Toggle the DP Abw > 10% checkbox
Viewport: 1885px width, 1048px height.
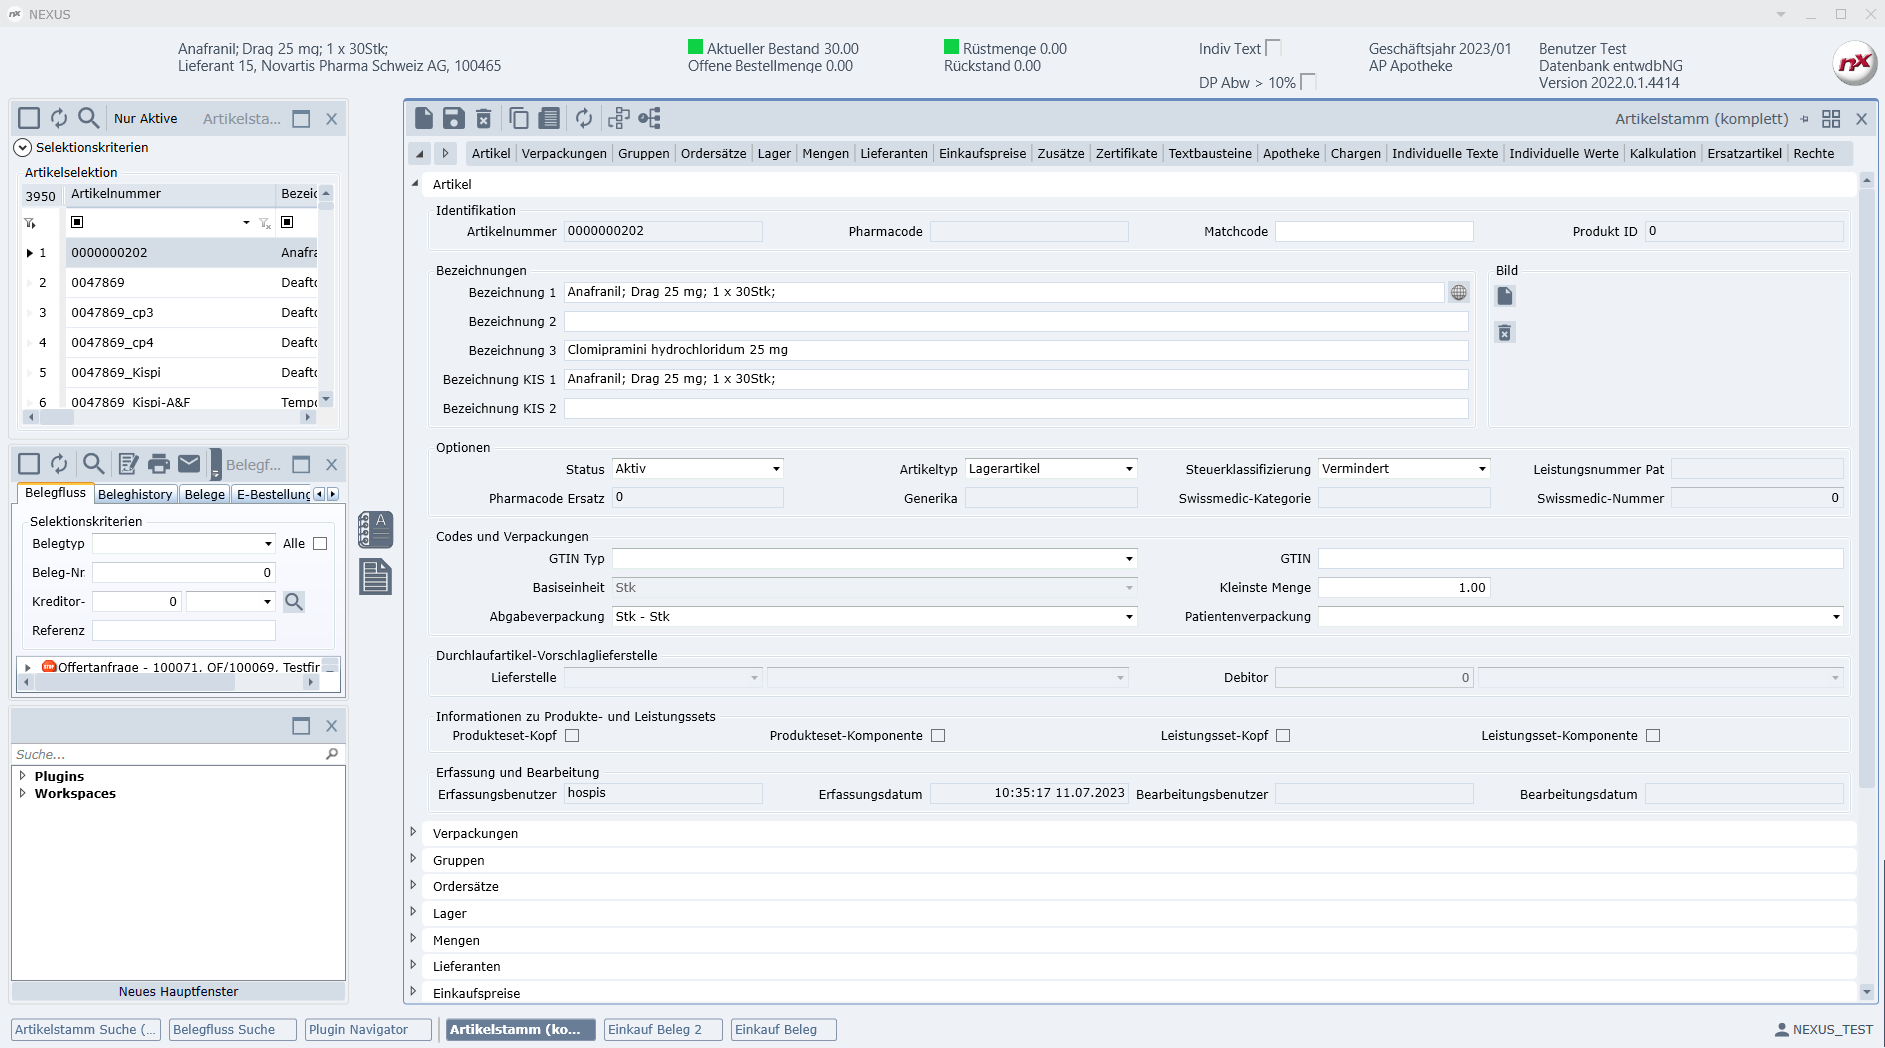1308,82
